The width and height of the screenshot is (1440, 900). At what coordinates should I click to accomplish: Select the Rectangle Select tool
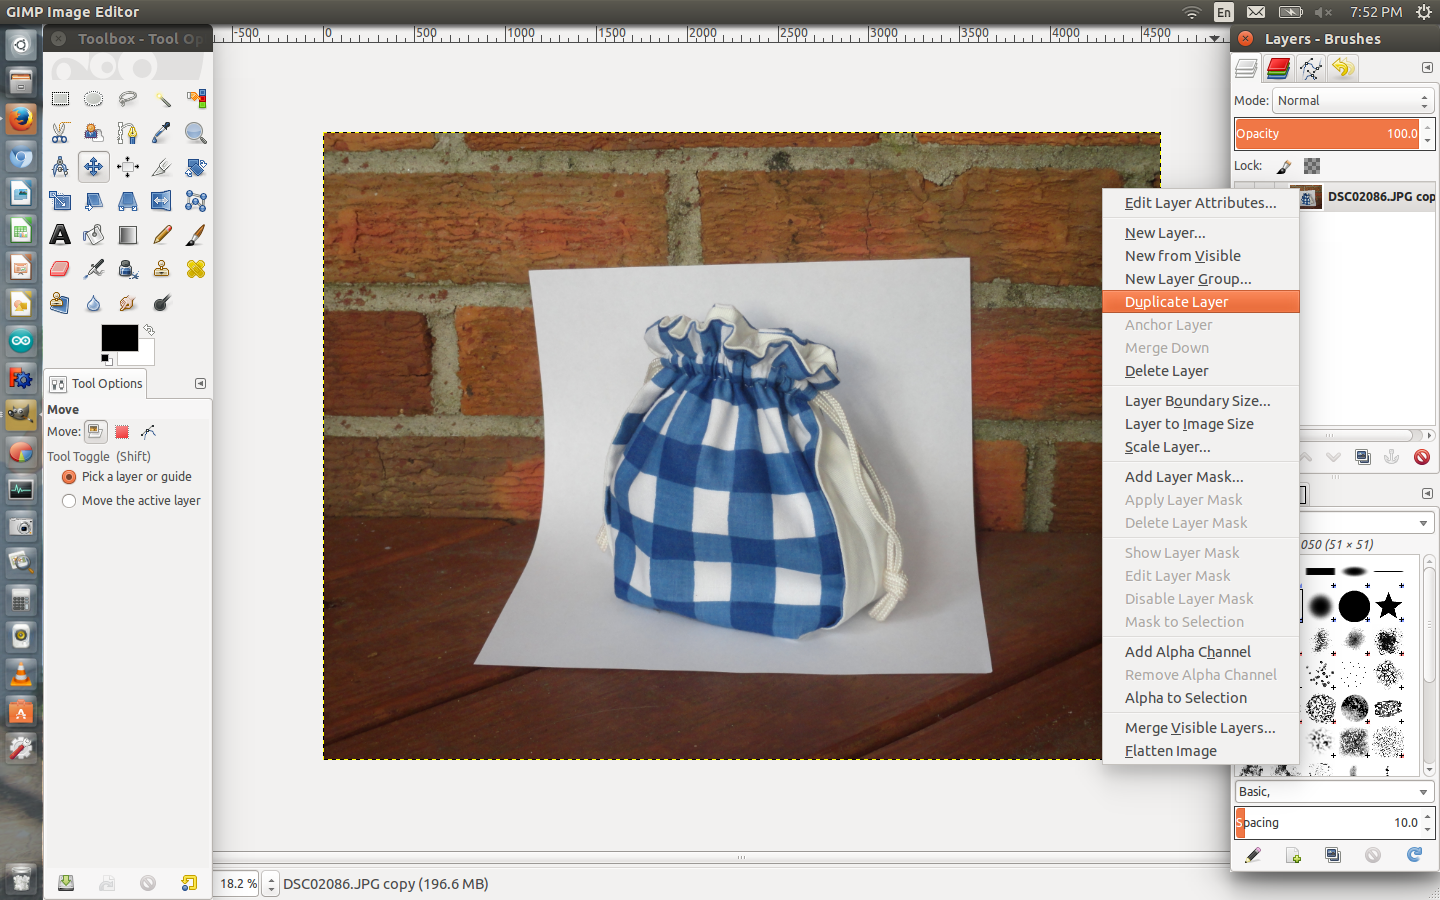pos(60,99)
